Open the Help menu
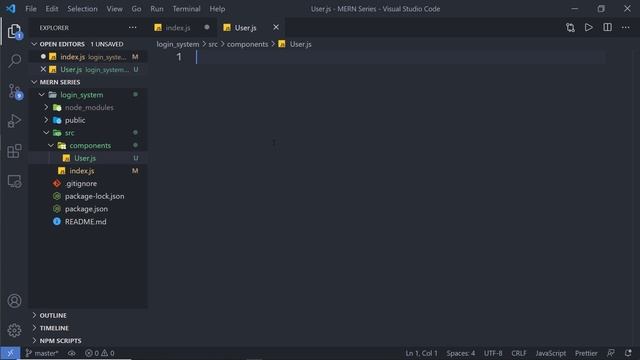The image size is (640, 360). pyautogui.click(x=217, y=9)
